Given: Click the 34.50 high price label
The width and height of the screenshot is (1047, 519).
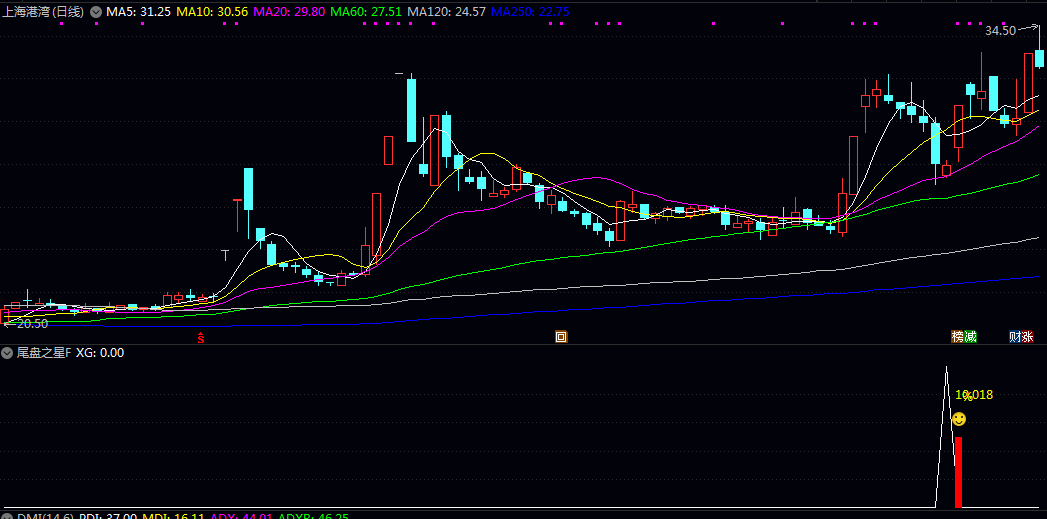Looking at the screenshot, I should (1000, 31).
